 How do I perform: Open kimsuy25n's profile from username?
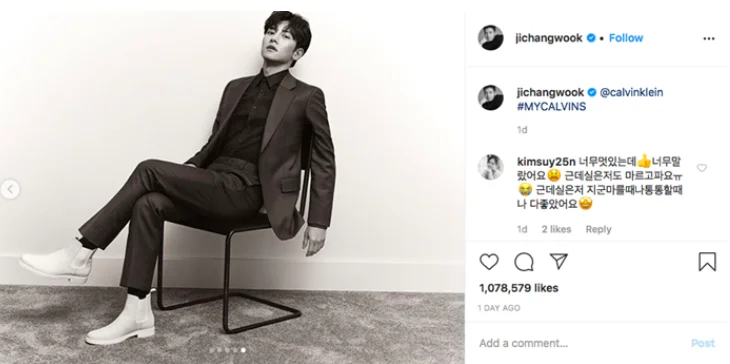pyautogui.click(x=546, y=162)
